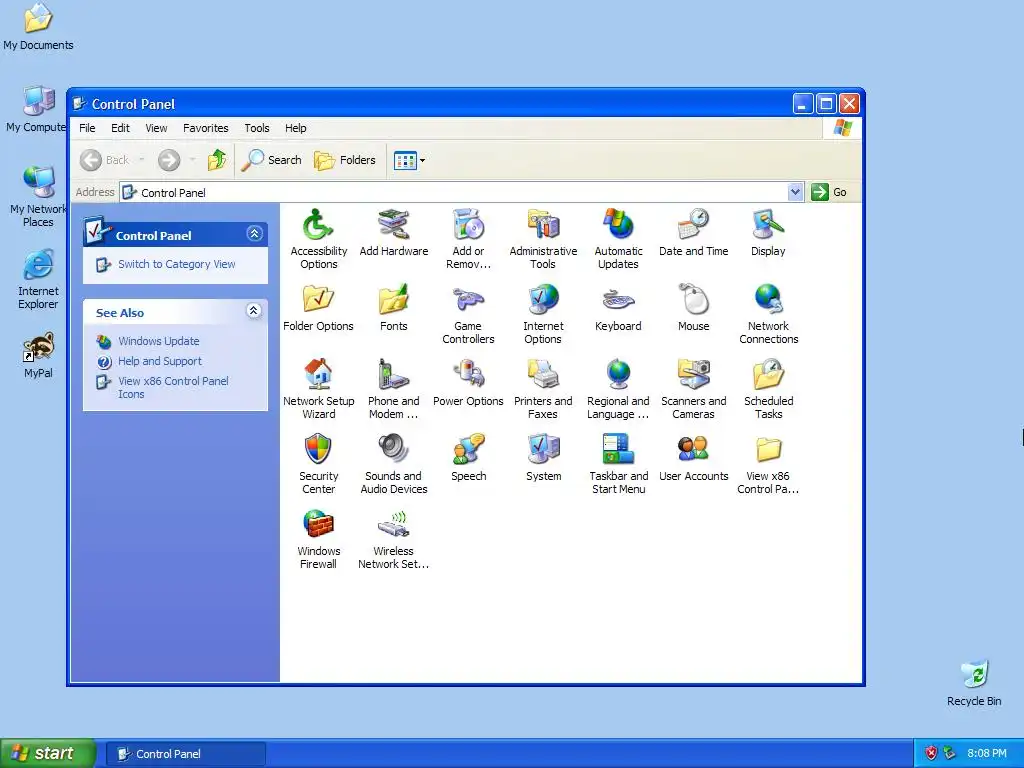Viewport: 1024px width, 768px height.
Task: Select Control Panel taskbar button
Action: (186, 754)
